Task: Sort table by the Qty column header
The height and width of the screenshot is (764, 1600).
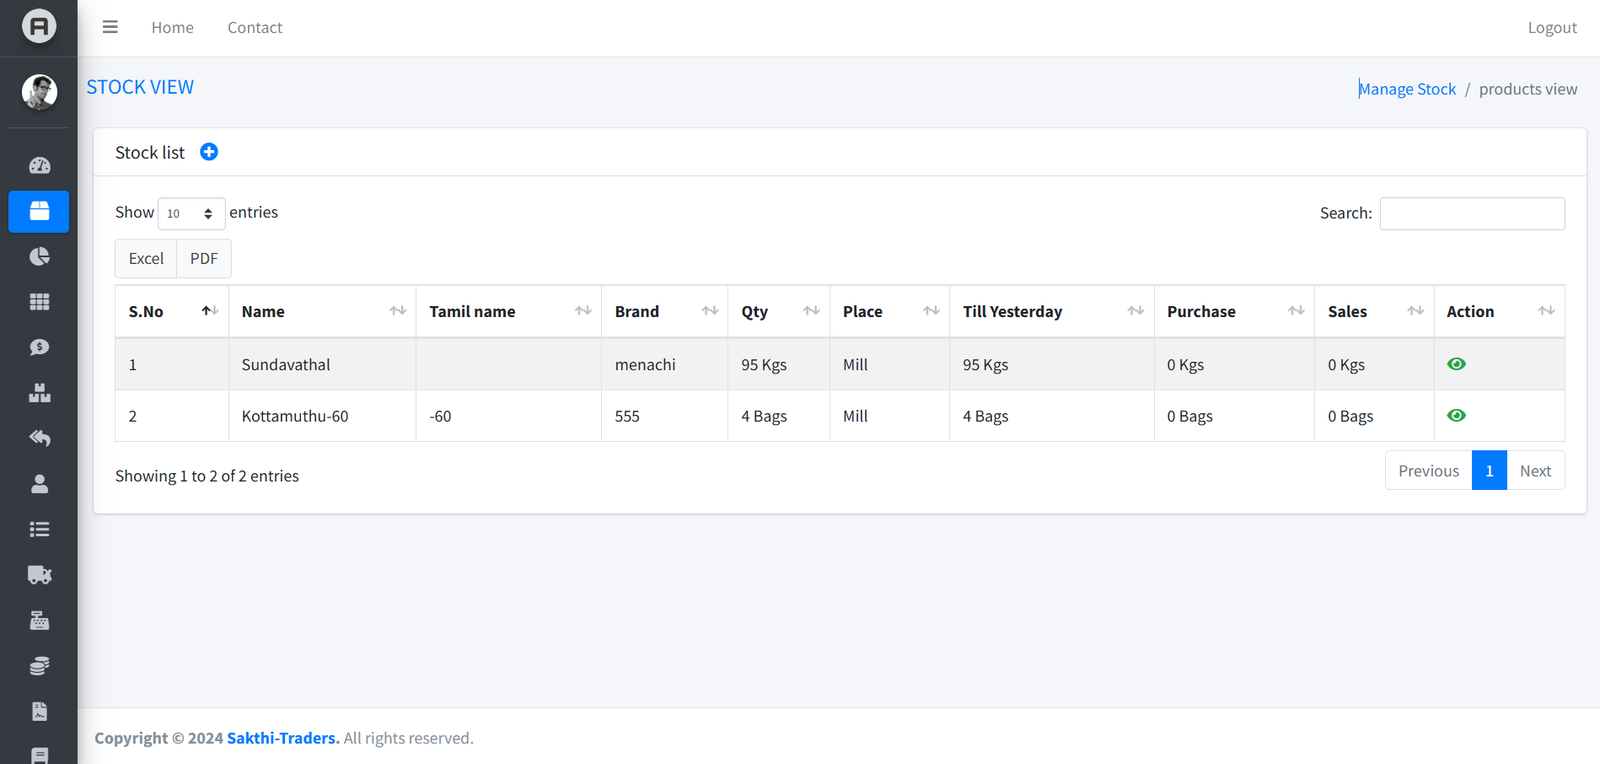Action: [x=778, y=312]
